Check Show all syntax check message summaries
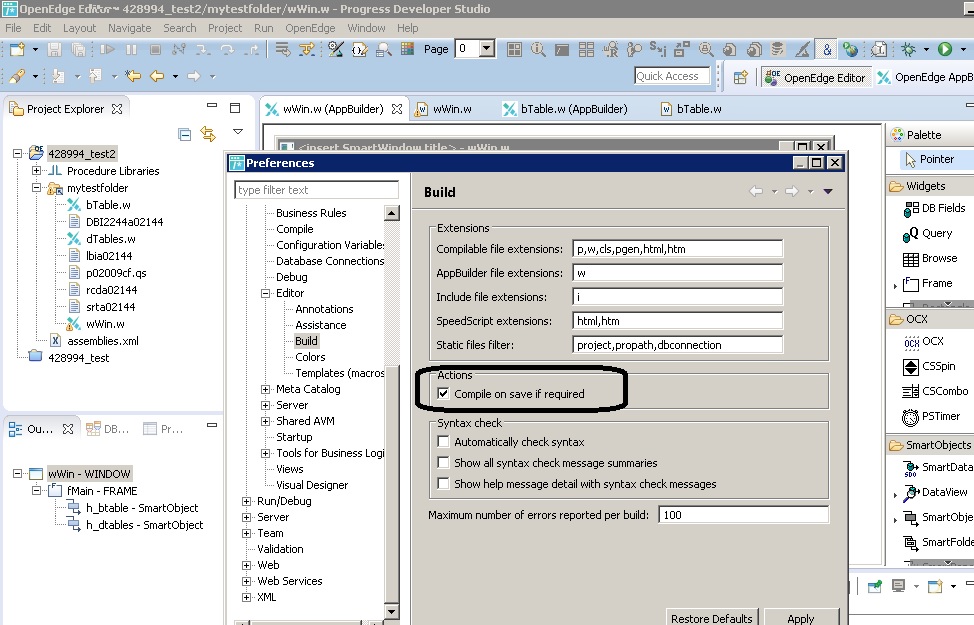This screenshot has height=625, width=974. [x=443, y=461]
